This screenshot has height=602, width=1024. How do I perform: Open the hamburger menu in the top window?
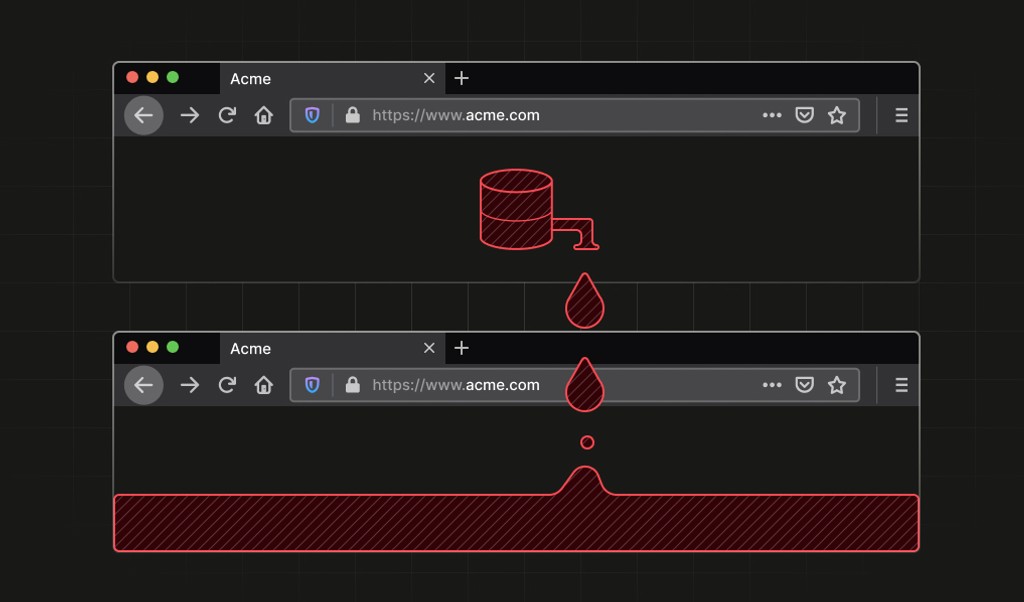[x=900, y=115]
